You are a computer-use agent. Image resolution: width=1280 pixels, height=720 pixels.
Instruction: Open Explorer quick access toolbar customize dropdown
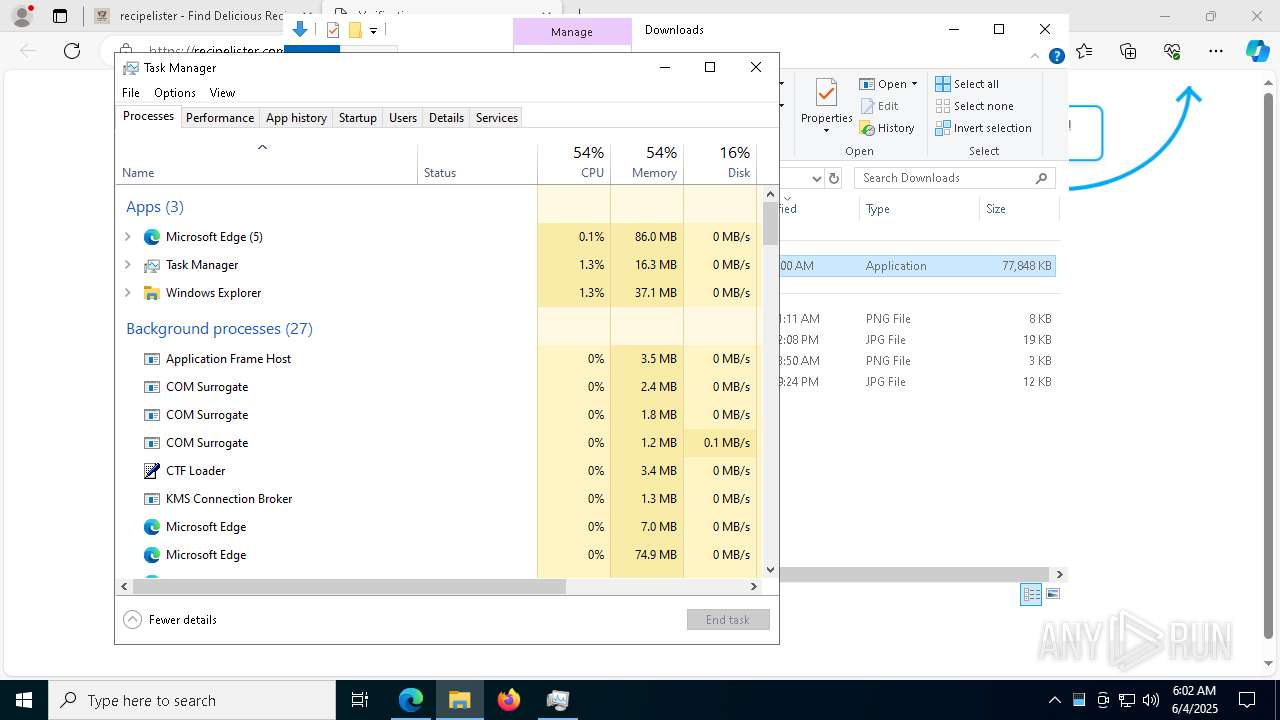373,31
